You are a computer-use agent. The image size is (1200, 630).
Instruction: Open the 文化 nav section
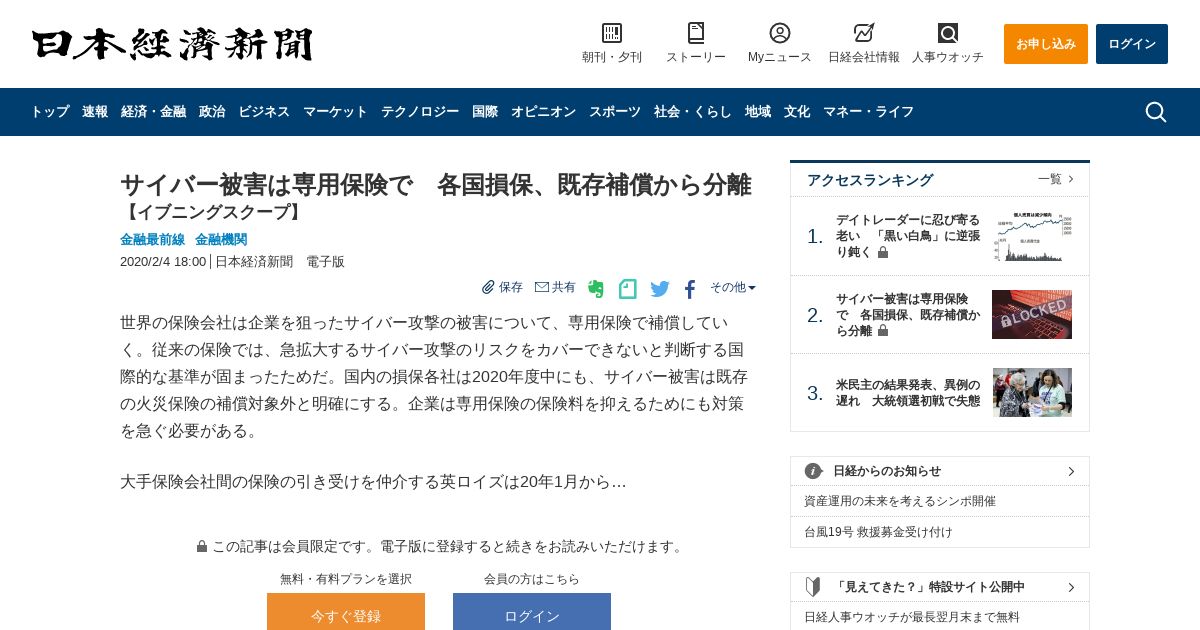pyautogui.click(x=797, y=112)
